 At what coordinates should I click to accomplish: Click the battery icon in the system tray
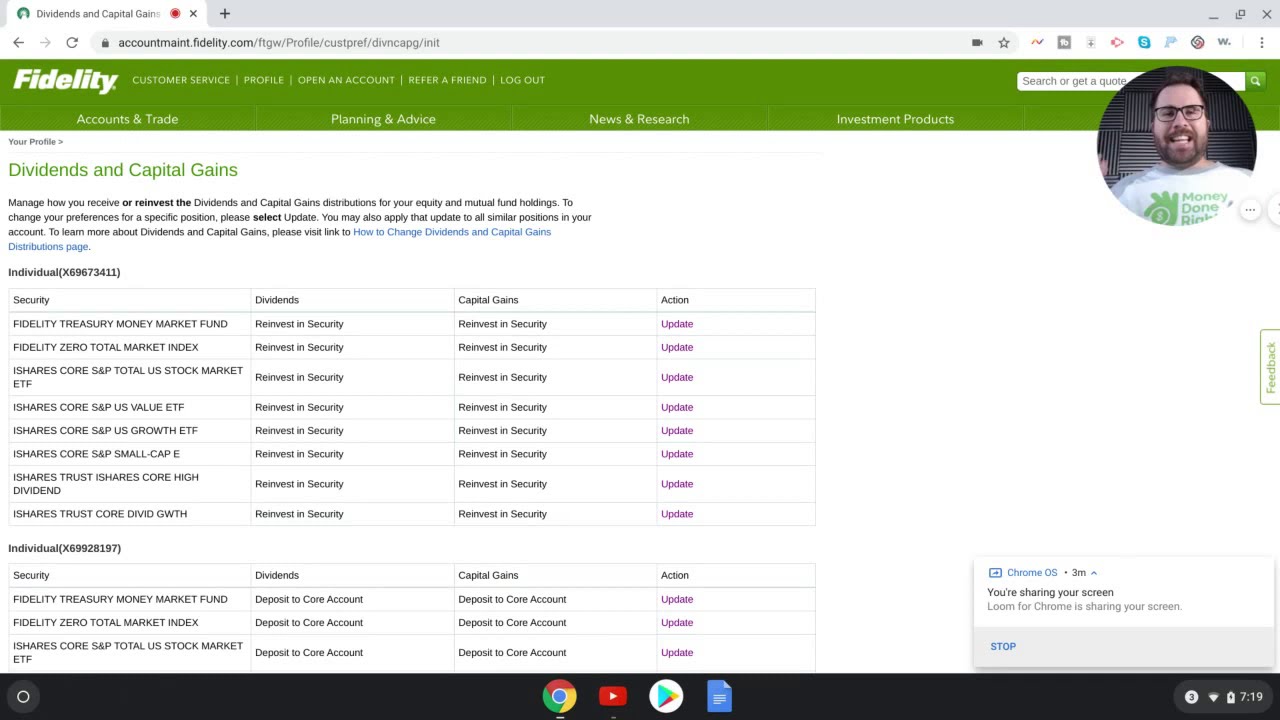coord(1230,697)
